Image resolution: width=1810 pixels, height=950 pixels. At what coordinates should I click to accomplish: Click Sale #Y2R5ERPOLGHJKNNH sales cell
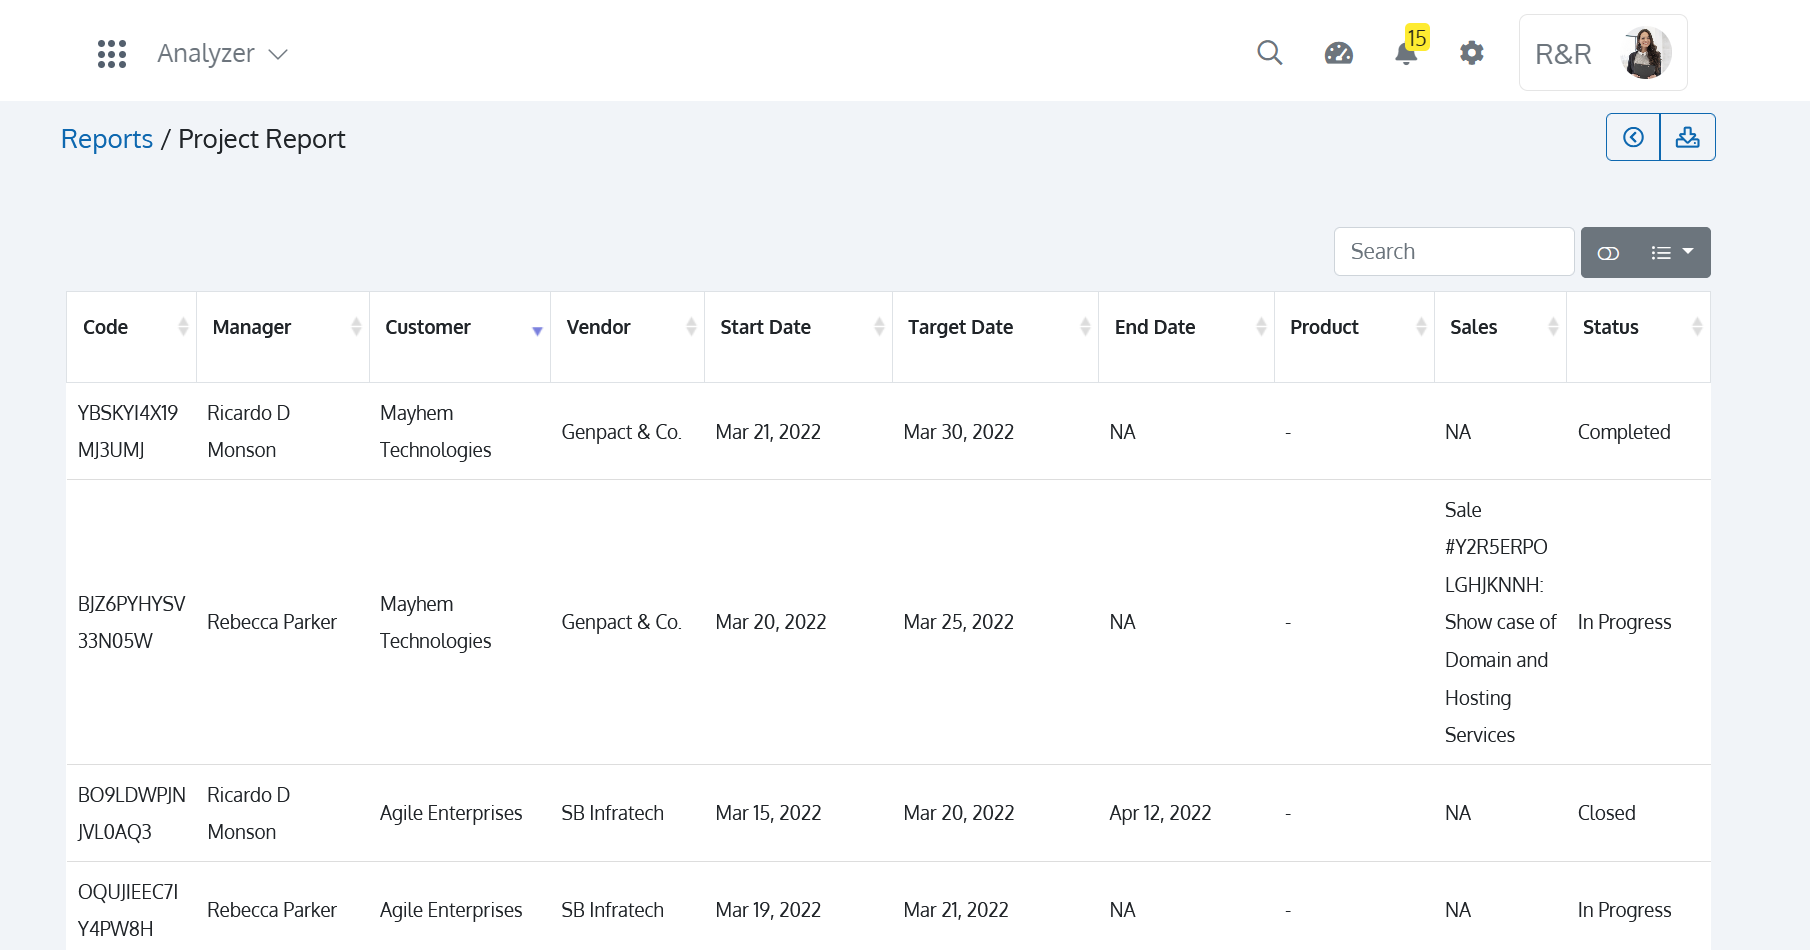coord(1501,622)
